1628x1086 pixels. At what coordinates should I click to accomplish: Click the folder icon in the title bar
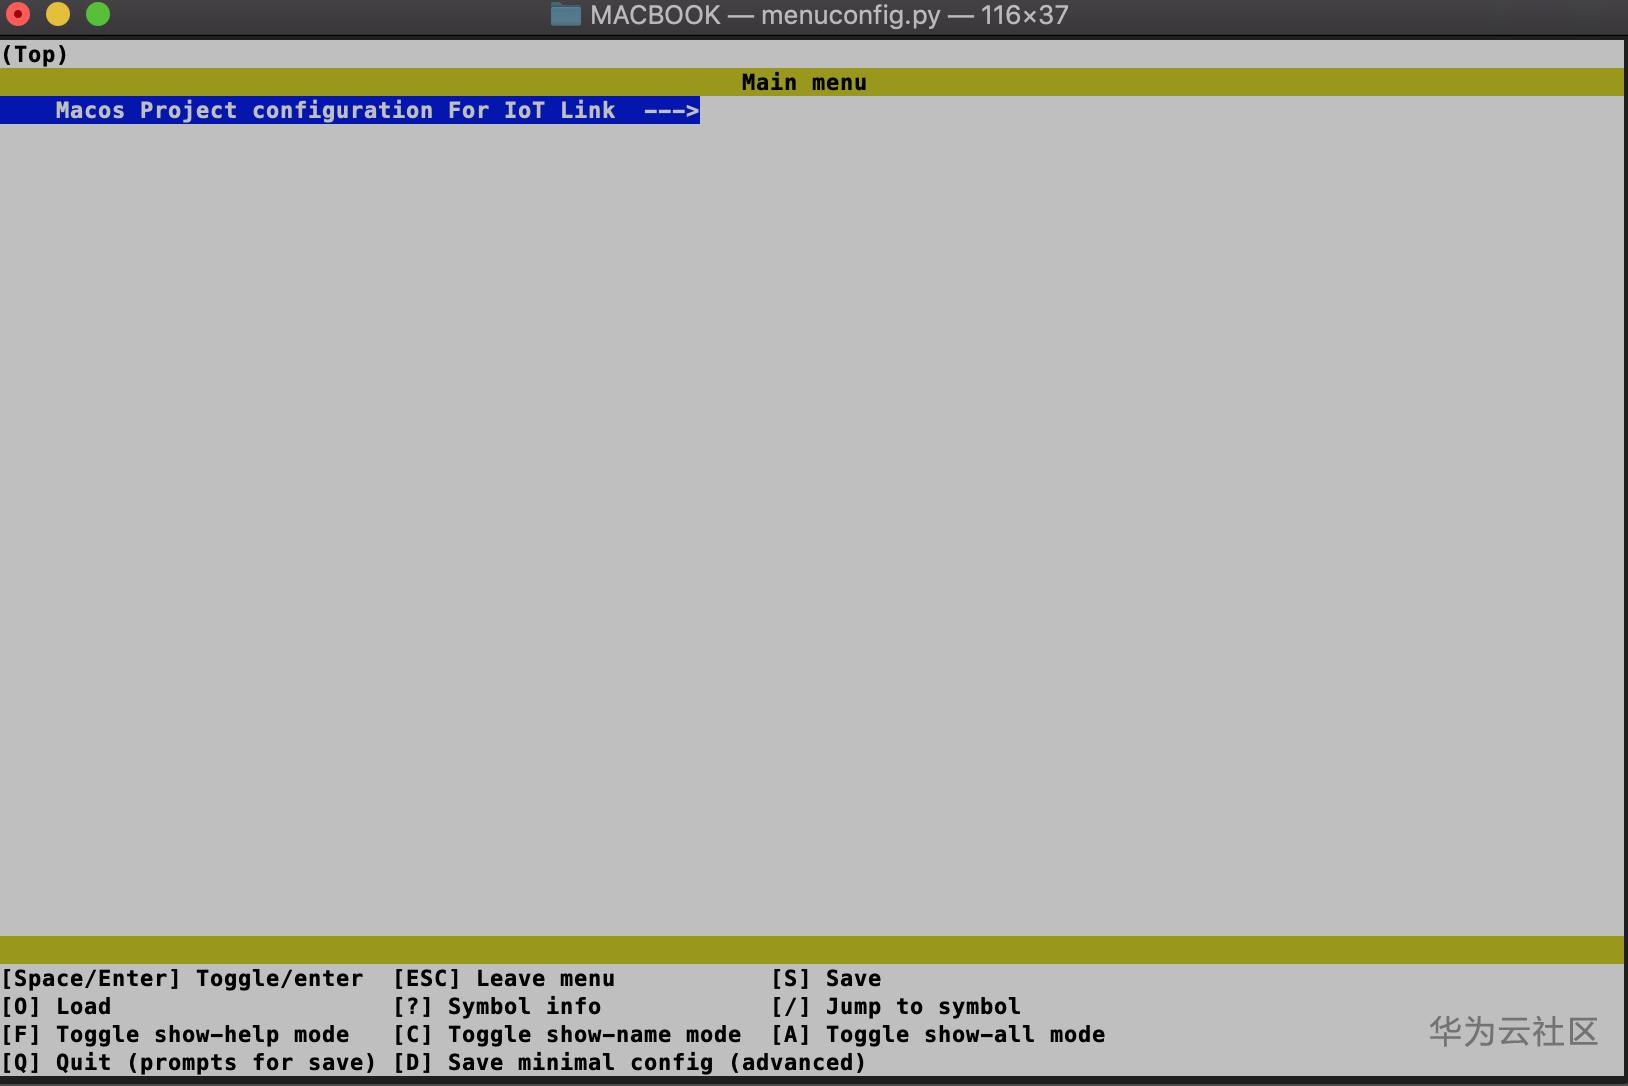point(567,14)
